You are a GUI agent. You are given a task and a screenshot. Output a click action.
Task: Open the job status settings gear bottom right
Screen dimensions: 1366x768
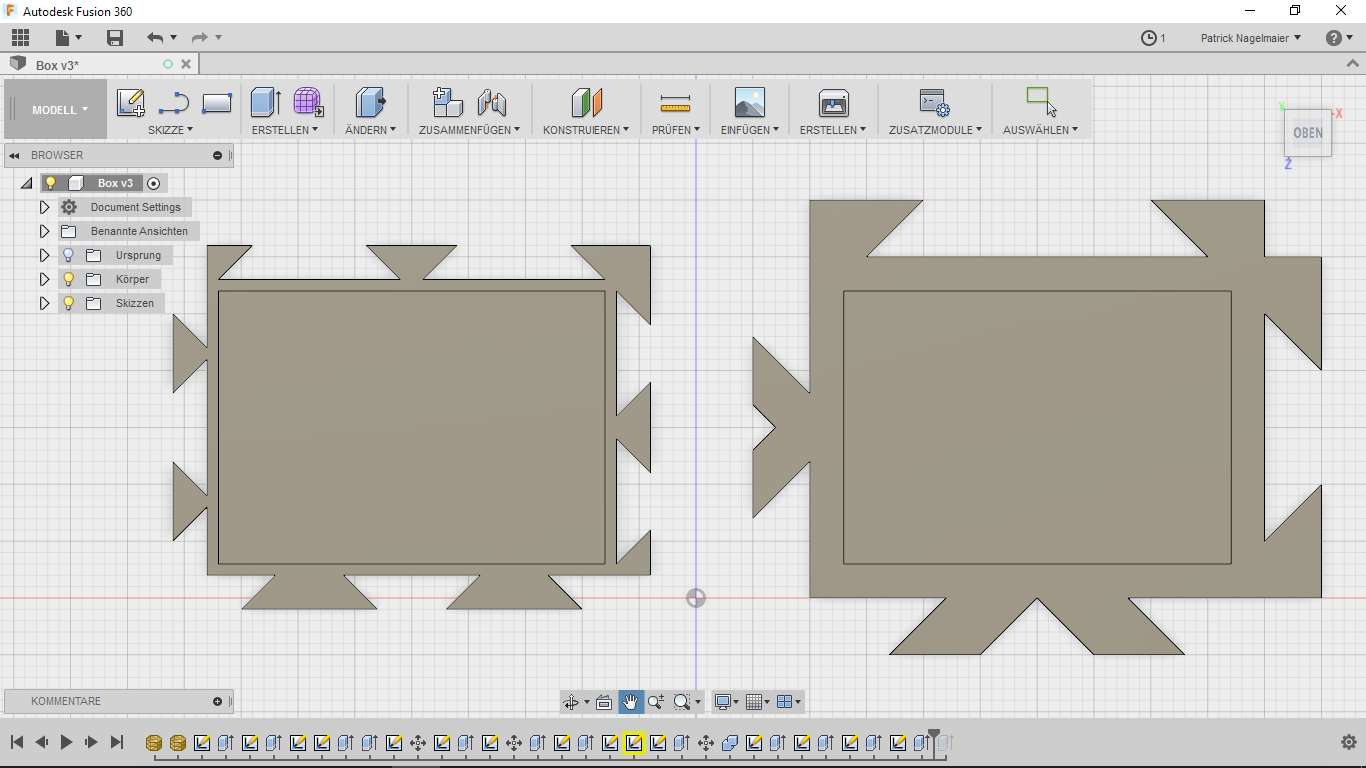point(1348,742)
